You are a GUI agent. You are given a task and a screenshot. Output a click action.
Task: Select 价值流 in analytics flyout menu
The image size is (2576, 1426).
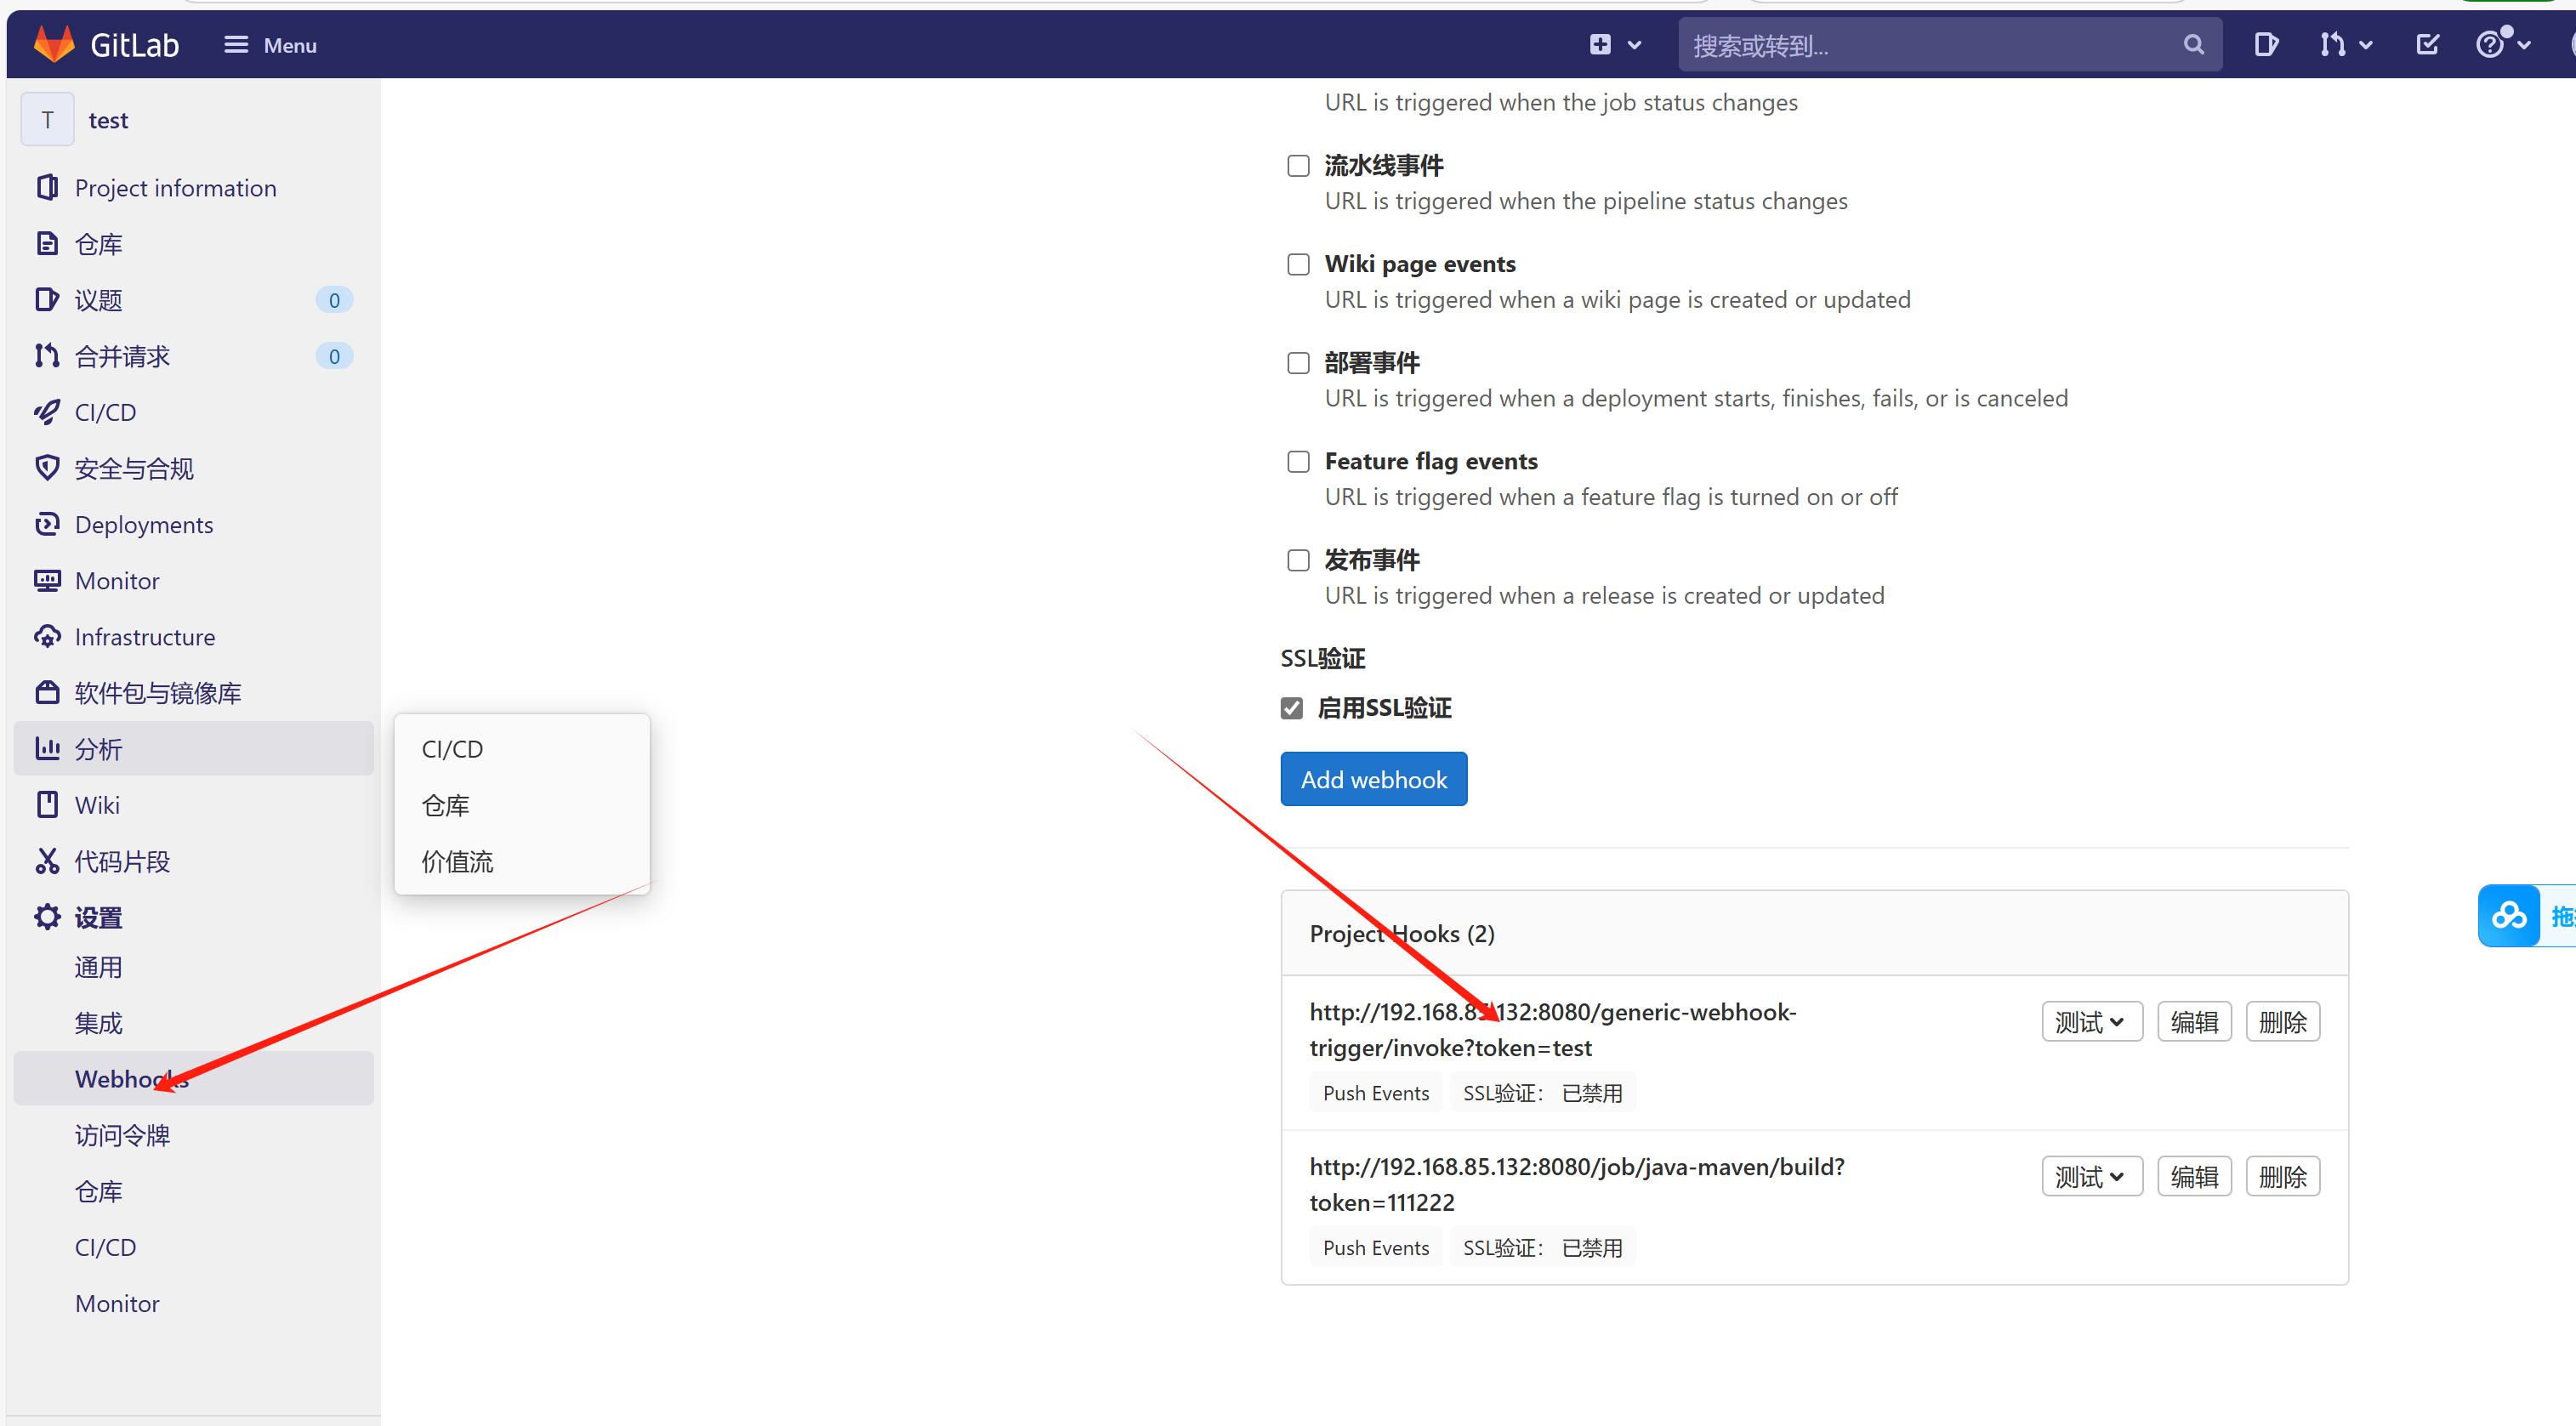[x=457, y=861]
